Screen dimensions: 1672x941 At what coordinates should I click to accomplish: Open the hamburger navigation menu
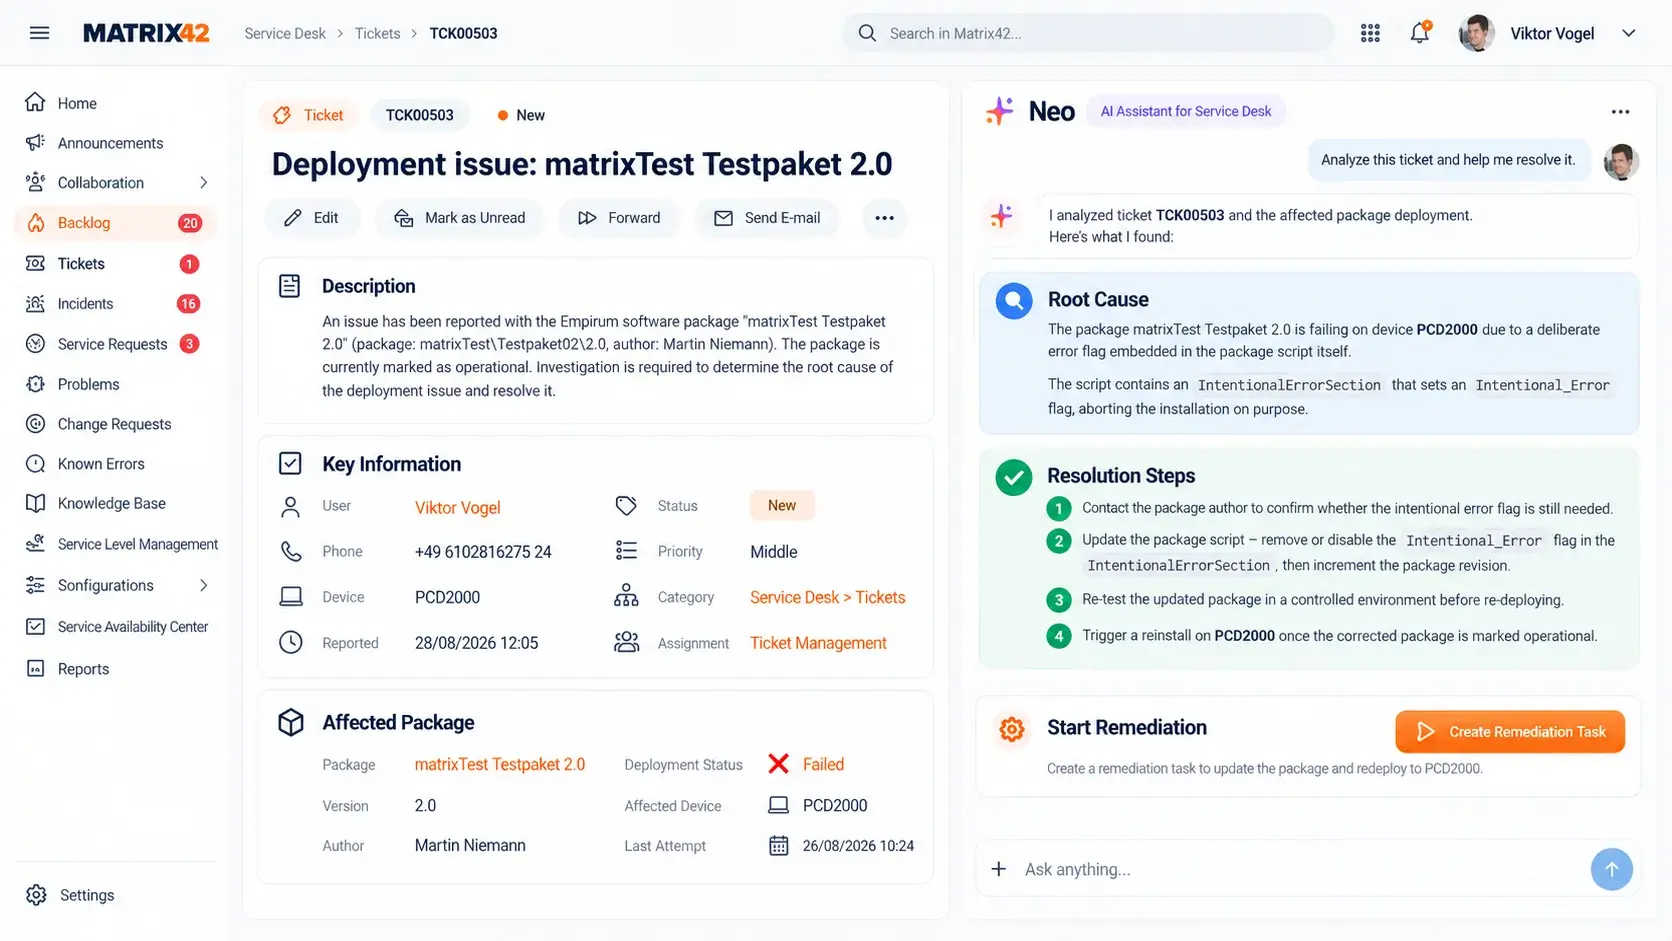coord(40,33)
